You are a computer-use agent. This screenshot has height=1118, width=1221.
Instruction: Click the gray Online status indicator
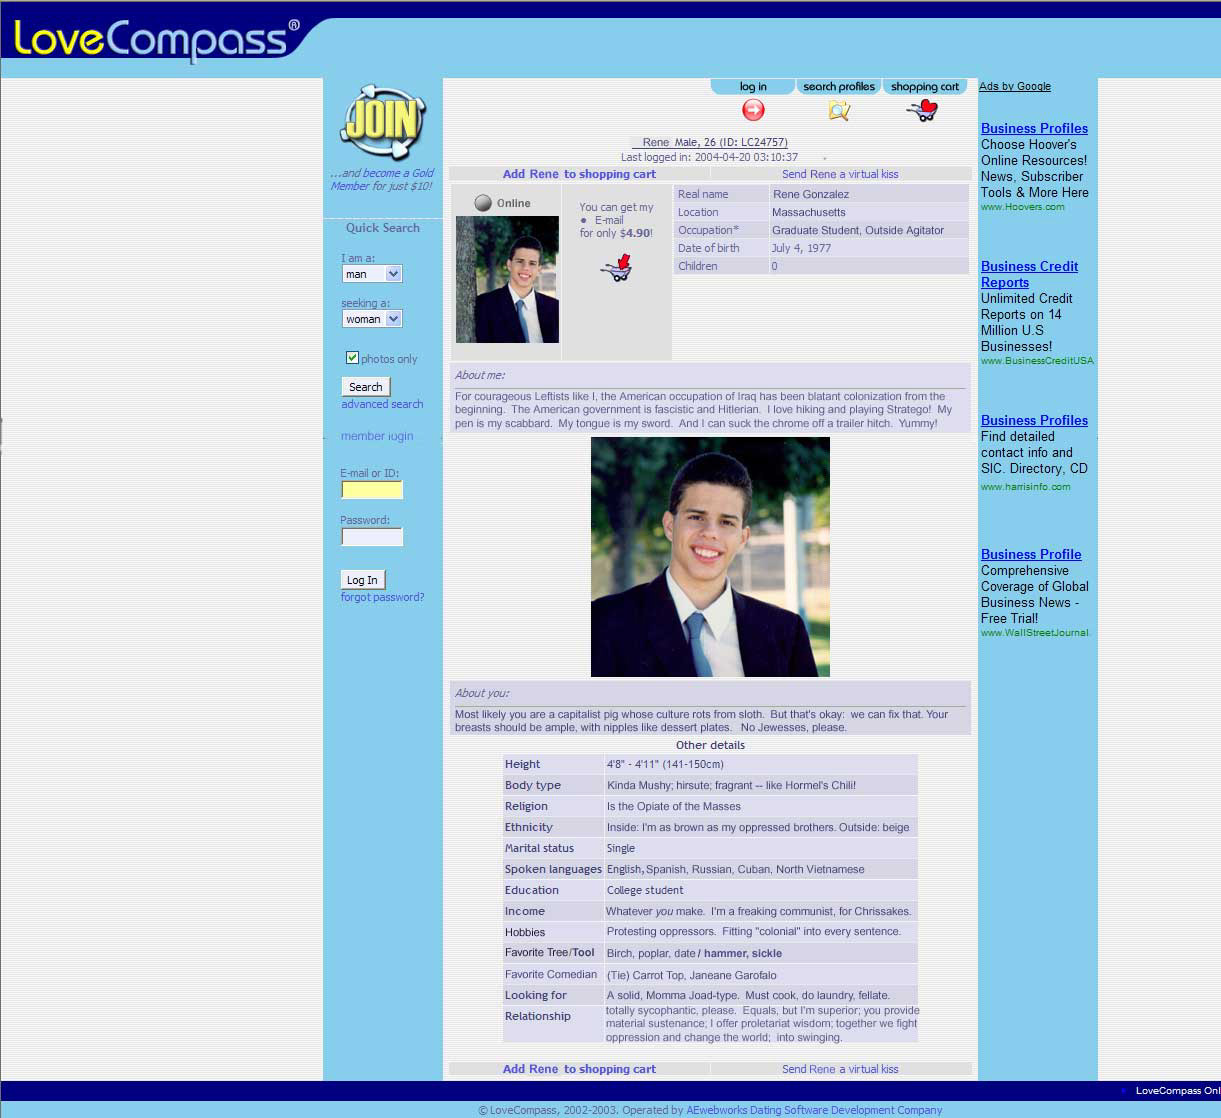[483, 203]
